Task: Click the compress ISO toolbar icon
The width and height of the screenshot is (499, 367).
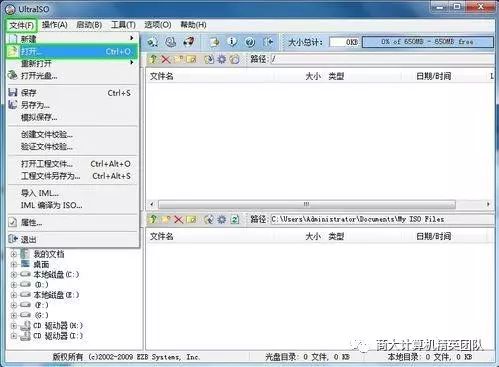Action: tap(153, 42)
